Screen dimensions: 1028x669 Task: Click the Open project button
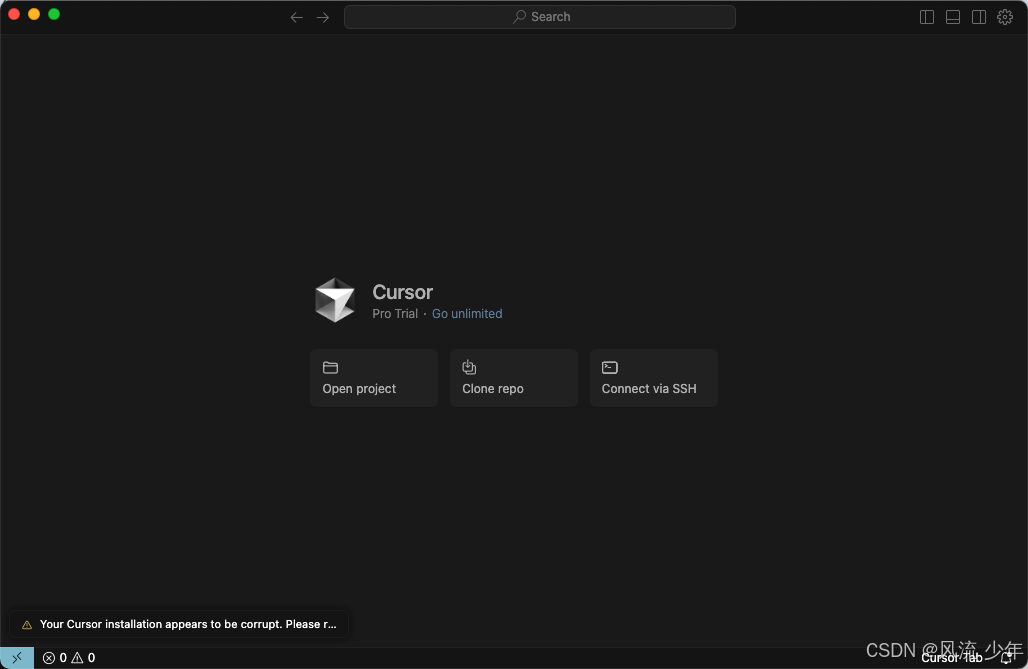click(x=374, y=378)
